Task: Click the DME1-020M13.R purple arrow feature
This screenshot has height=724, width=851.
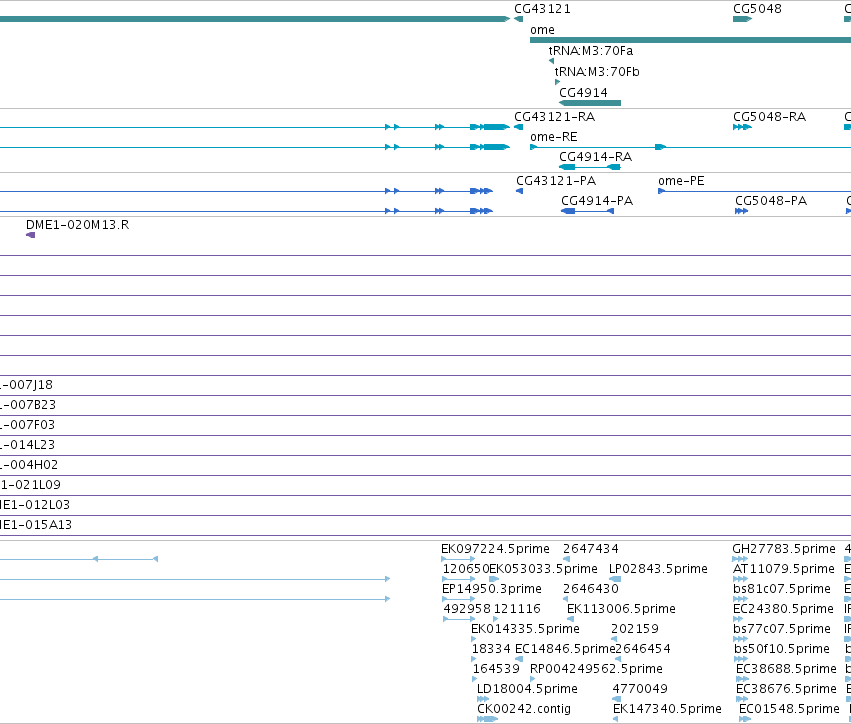Action: (x=30, y=235)
